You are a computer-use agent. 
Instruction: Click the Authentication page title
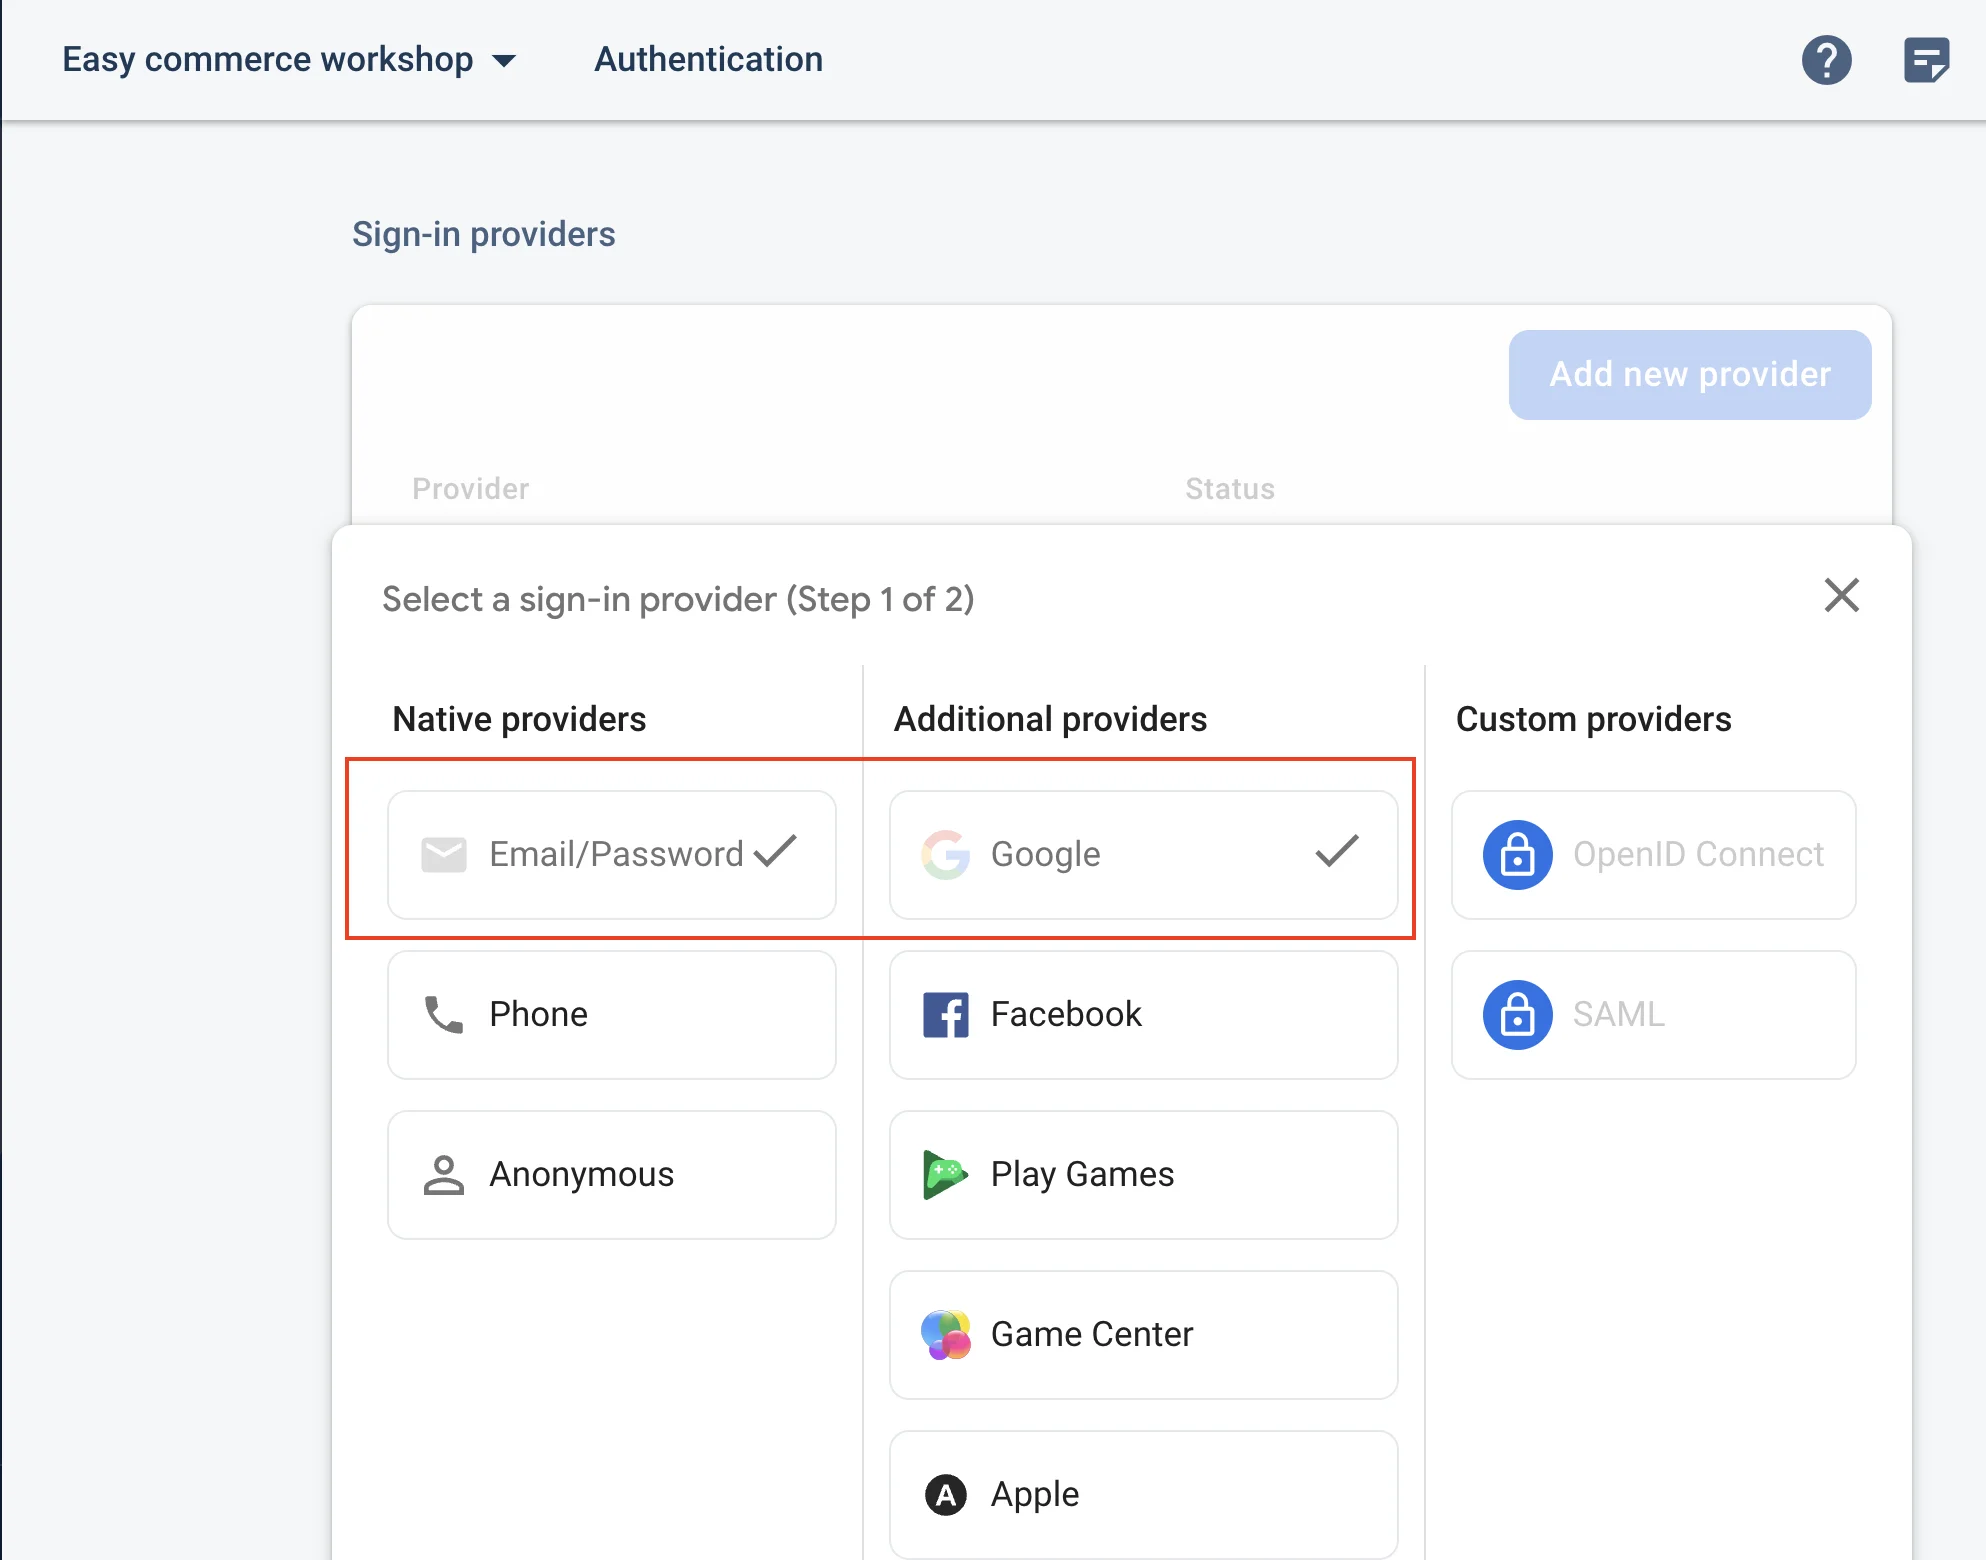708,59
